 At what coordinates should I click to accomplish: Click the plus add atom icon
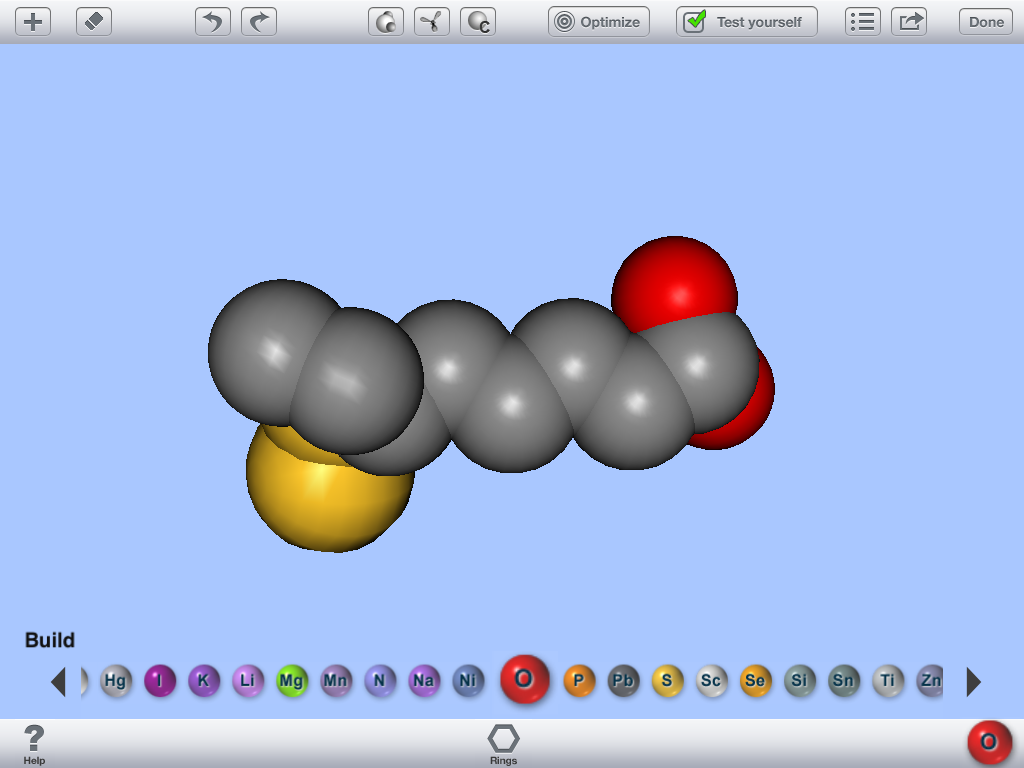(x=33, y=22)
